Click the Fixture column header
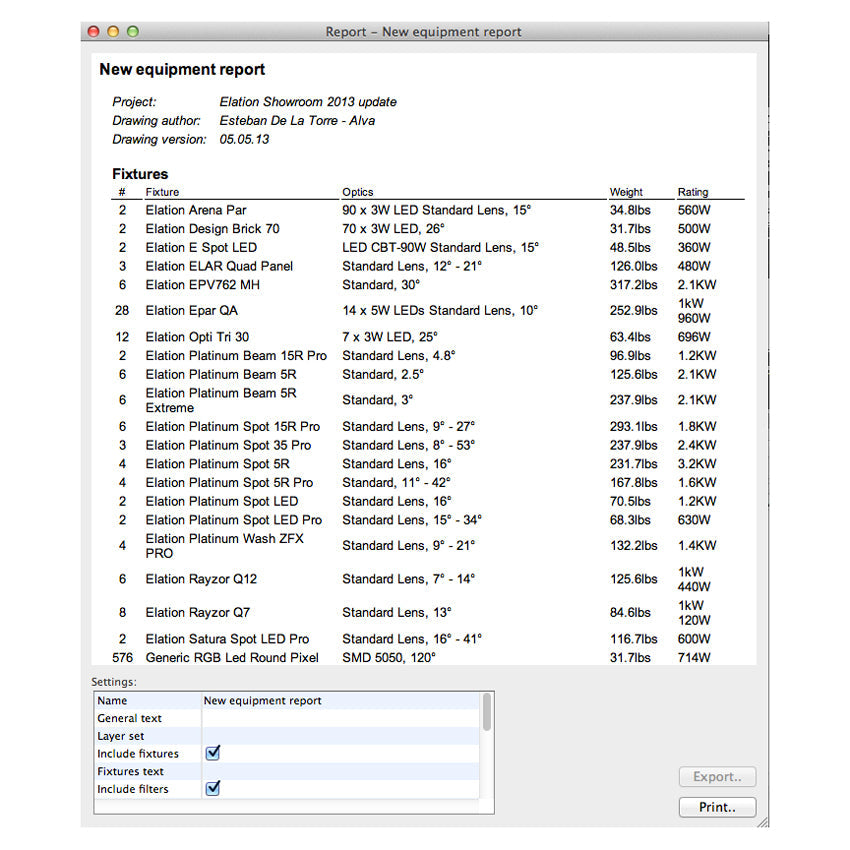This screenshot has width=850, height=850. tap(162, 192)
